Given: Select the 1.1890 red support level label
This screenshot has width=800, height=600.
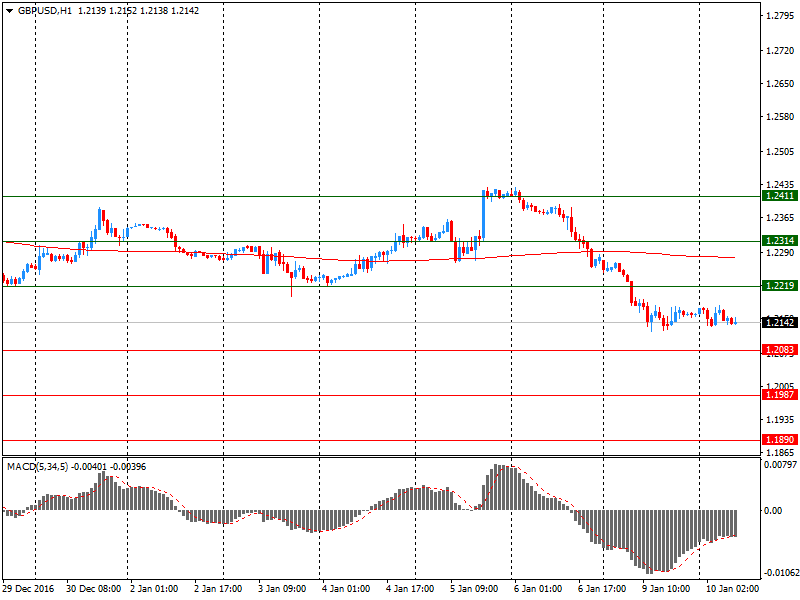Looking at the screenshot, I should [x=780, y=440].
